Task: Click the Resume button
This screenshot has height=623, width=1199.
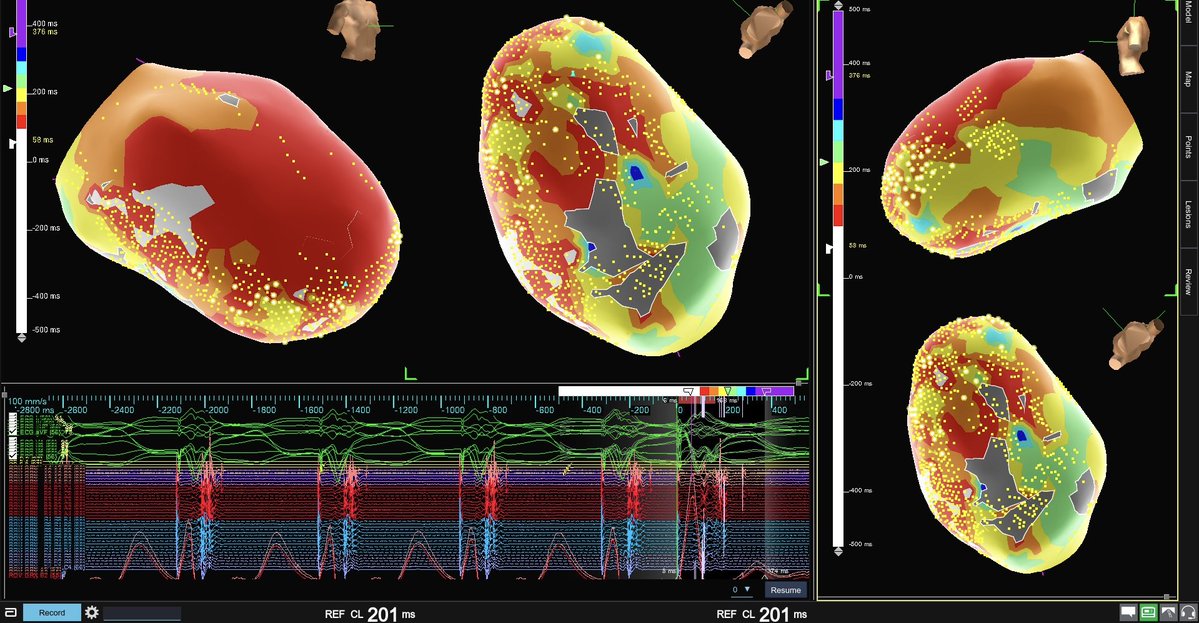Action: [x=785, y=590]
